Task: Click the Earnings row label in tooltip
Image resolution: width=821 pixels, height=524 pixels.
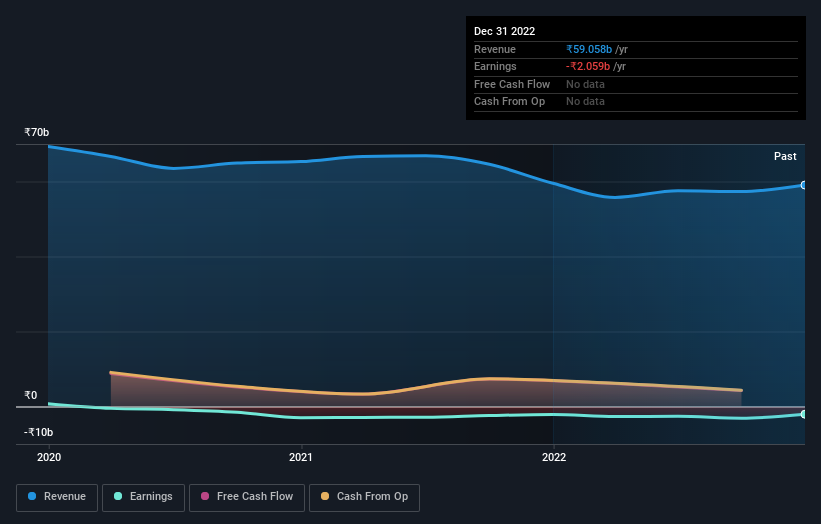Action: click(495, 66)
